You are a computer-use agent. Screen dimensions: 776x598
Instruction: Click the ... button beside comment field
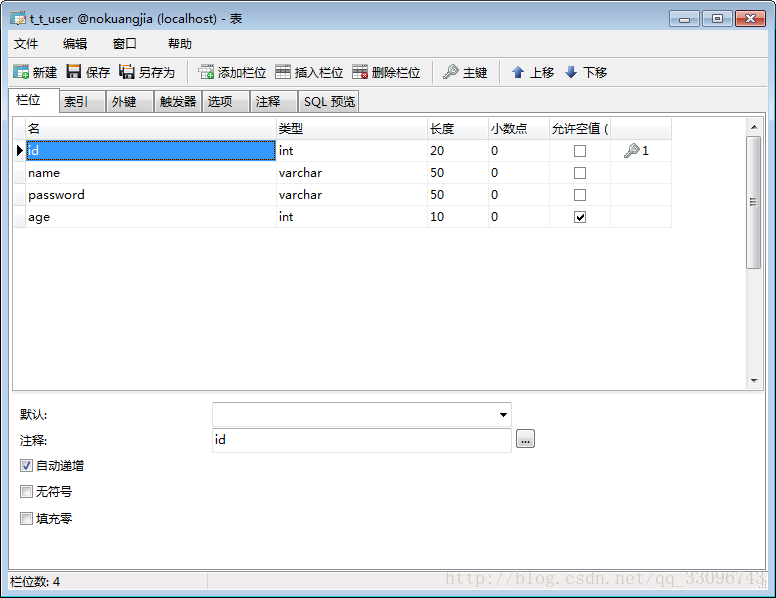pos(525,439)
